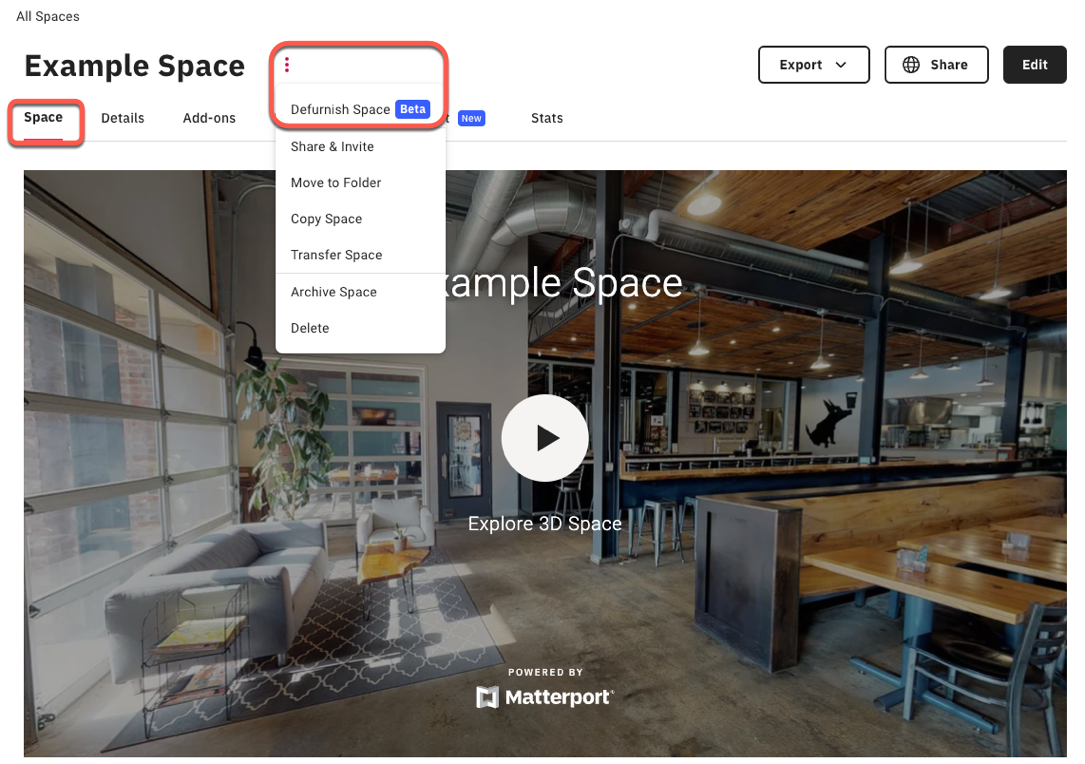
Task: Click the Example Space page title
Action: click(134, 66)
